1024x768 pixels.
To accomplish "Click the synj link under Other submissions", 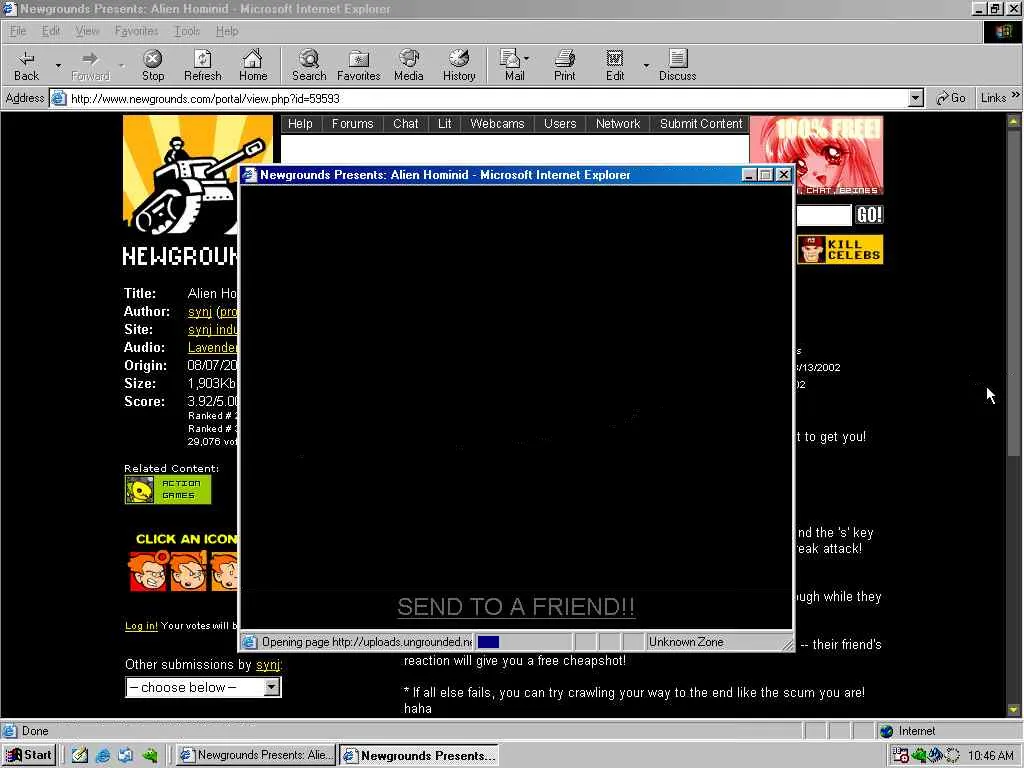I will click(x=268, y=665).
